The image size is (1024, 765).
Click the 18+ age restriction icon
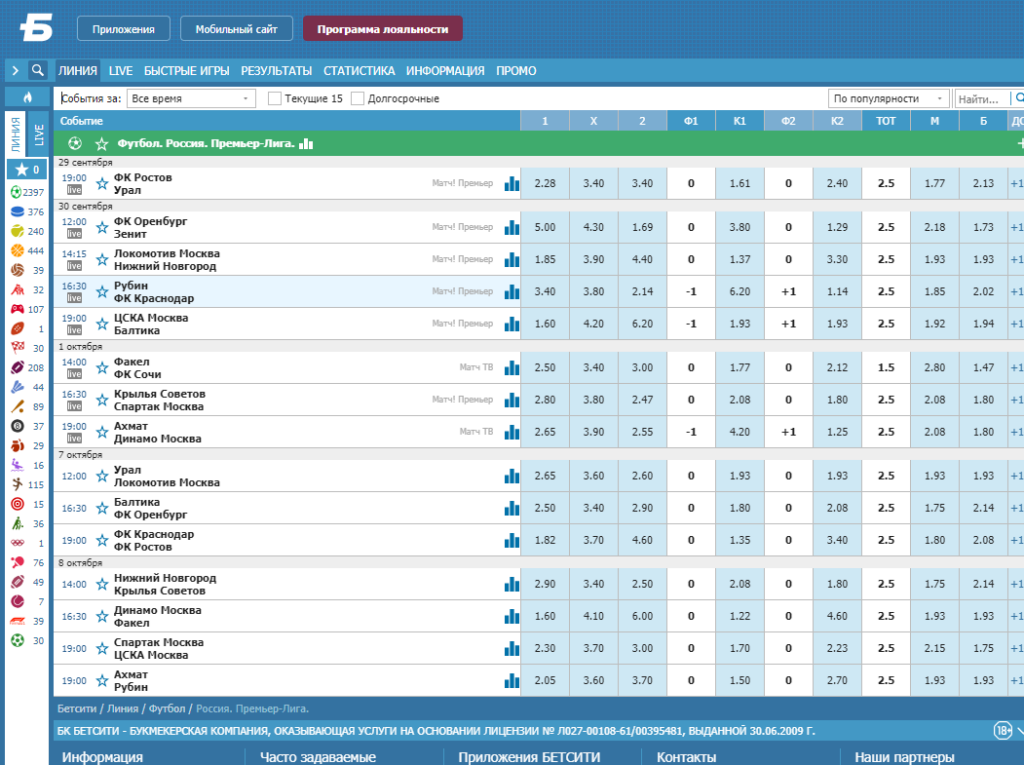pos(1003,730)
